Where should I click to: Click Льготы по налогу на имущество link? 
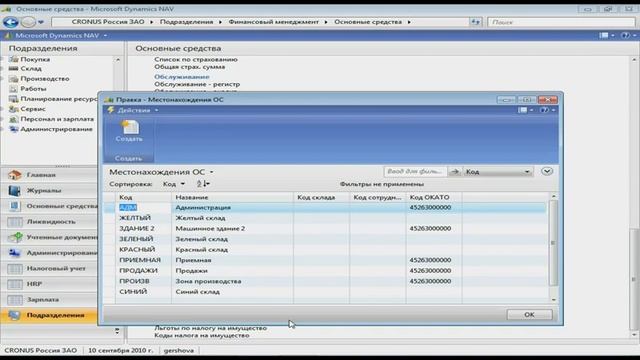pyautogui.click(x=210, y=328)
